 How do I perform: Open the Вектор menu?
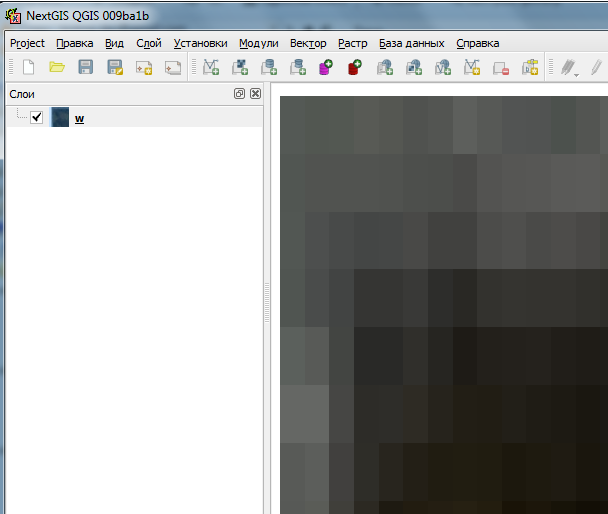click(x=308, y=43)
